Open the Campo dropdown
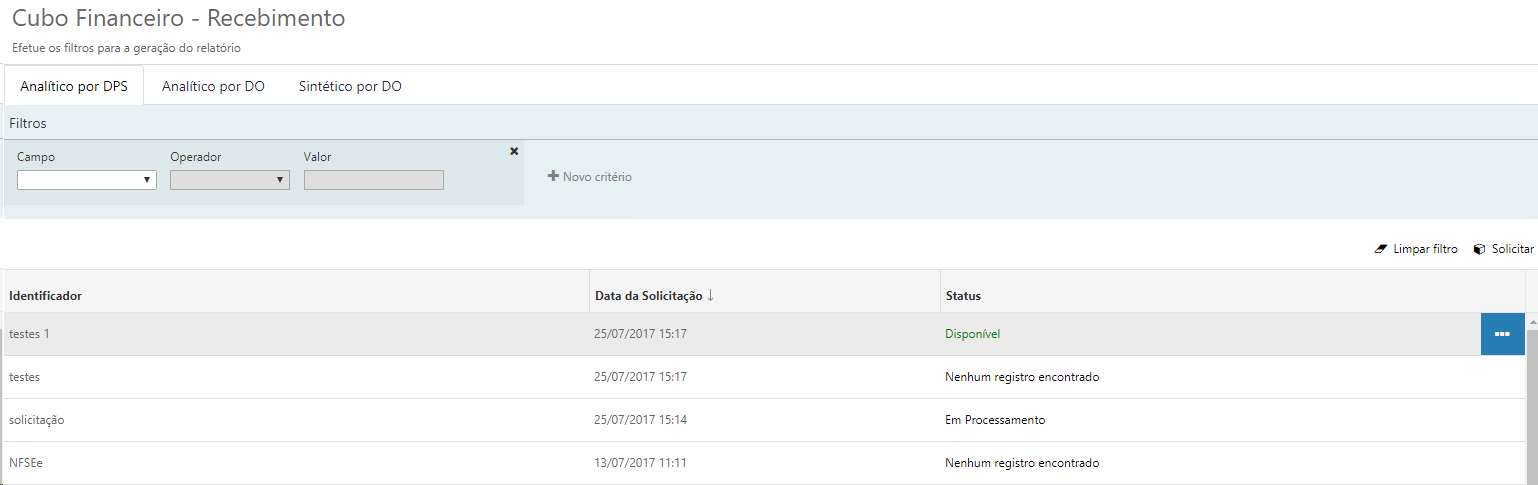Image resolution: width=1538 pixels, height=485 pixels. coord(87,180)
